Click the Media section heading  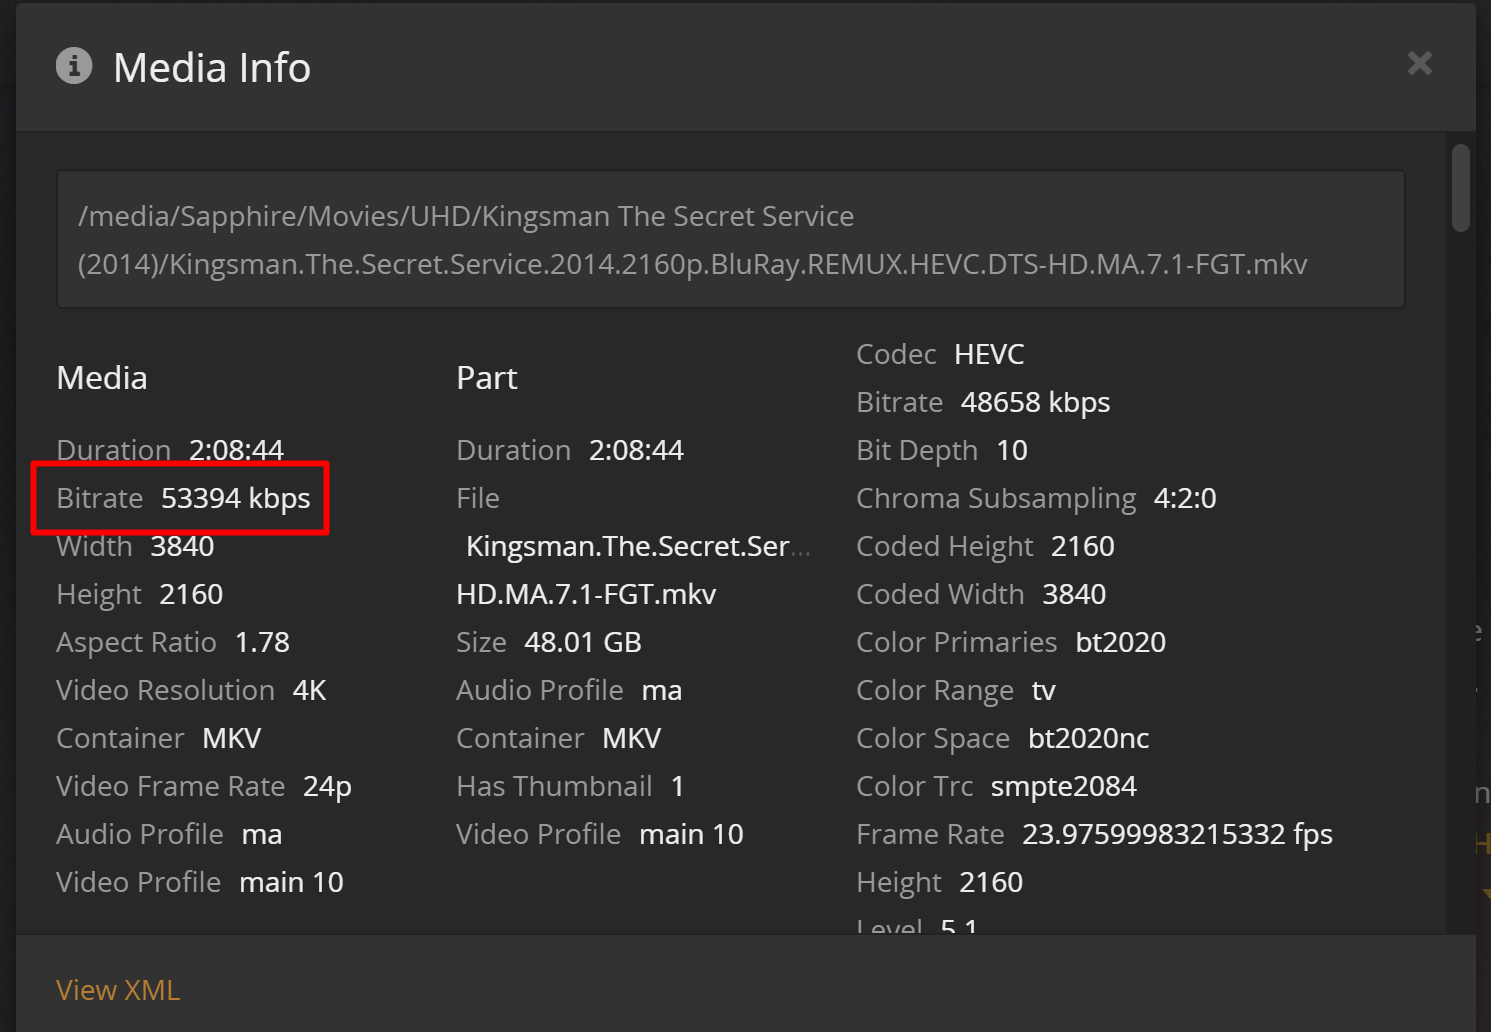[101, 378]
